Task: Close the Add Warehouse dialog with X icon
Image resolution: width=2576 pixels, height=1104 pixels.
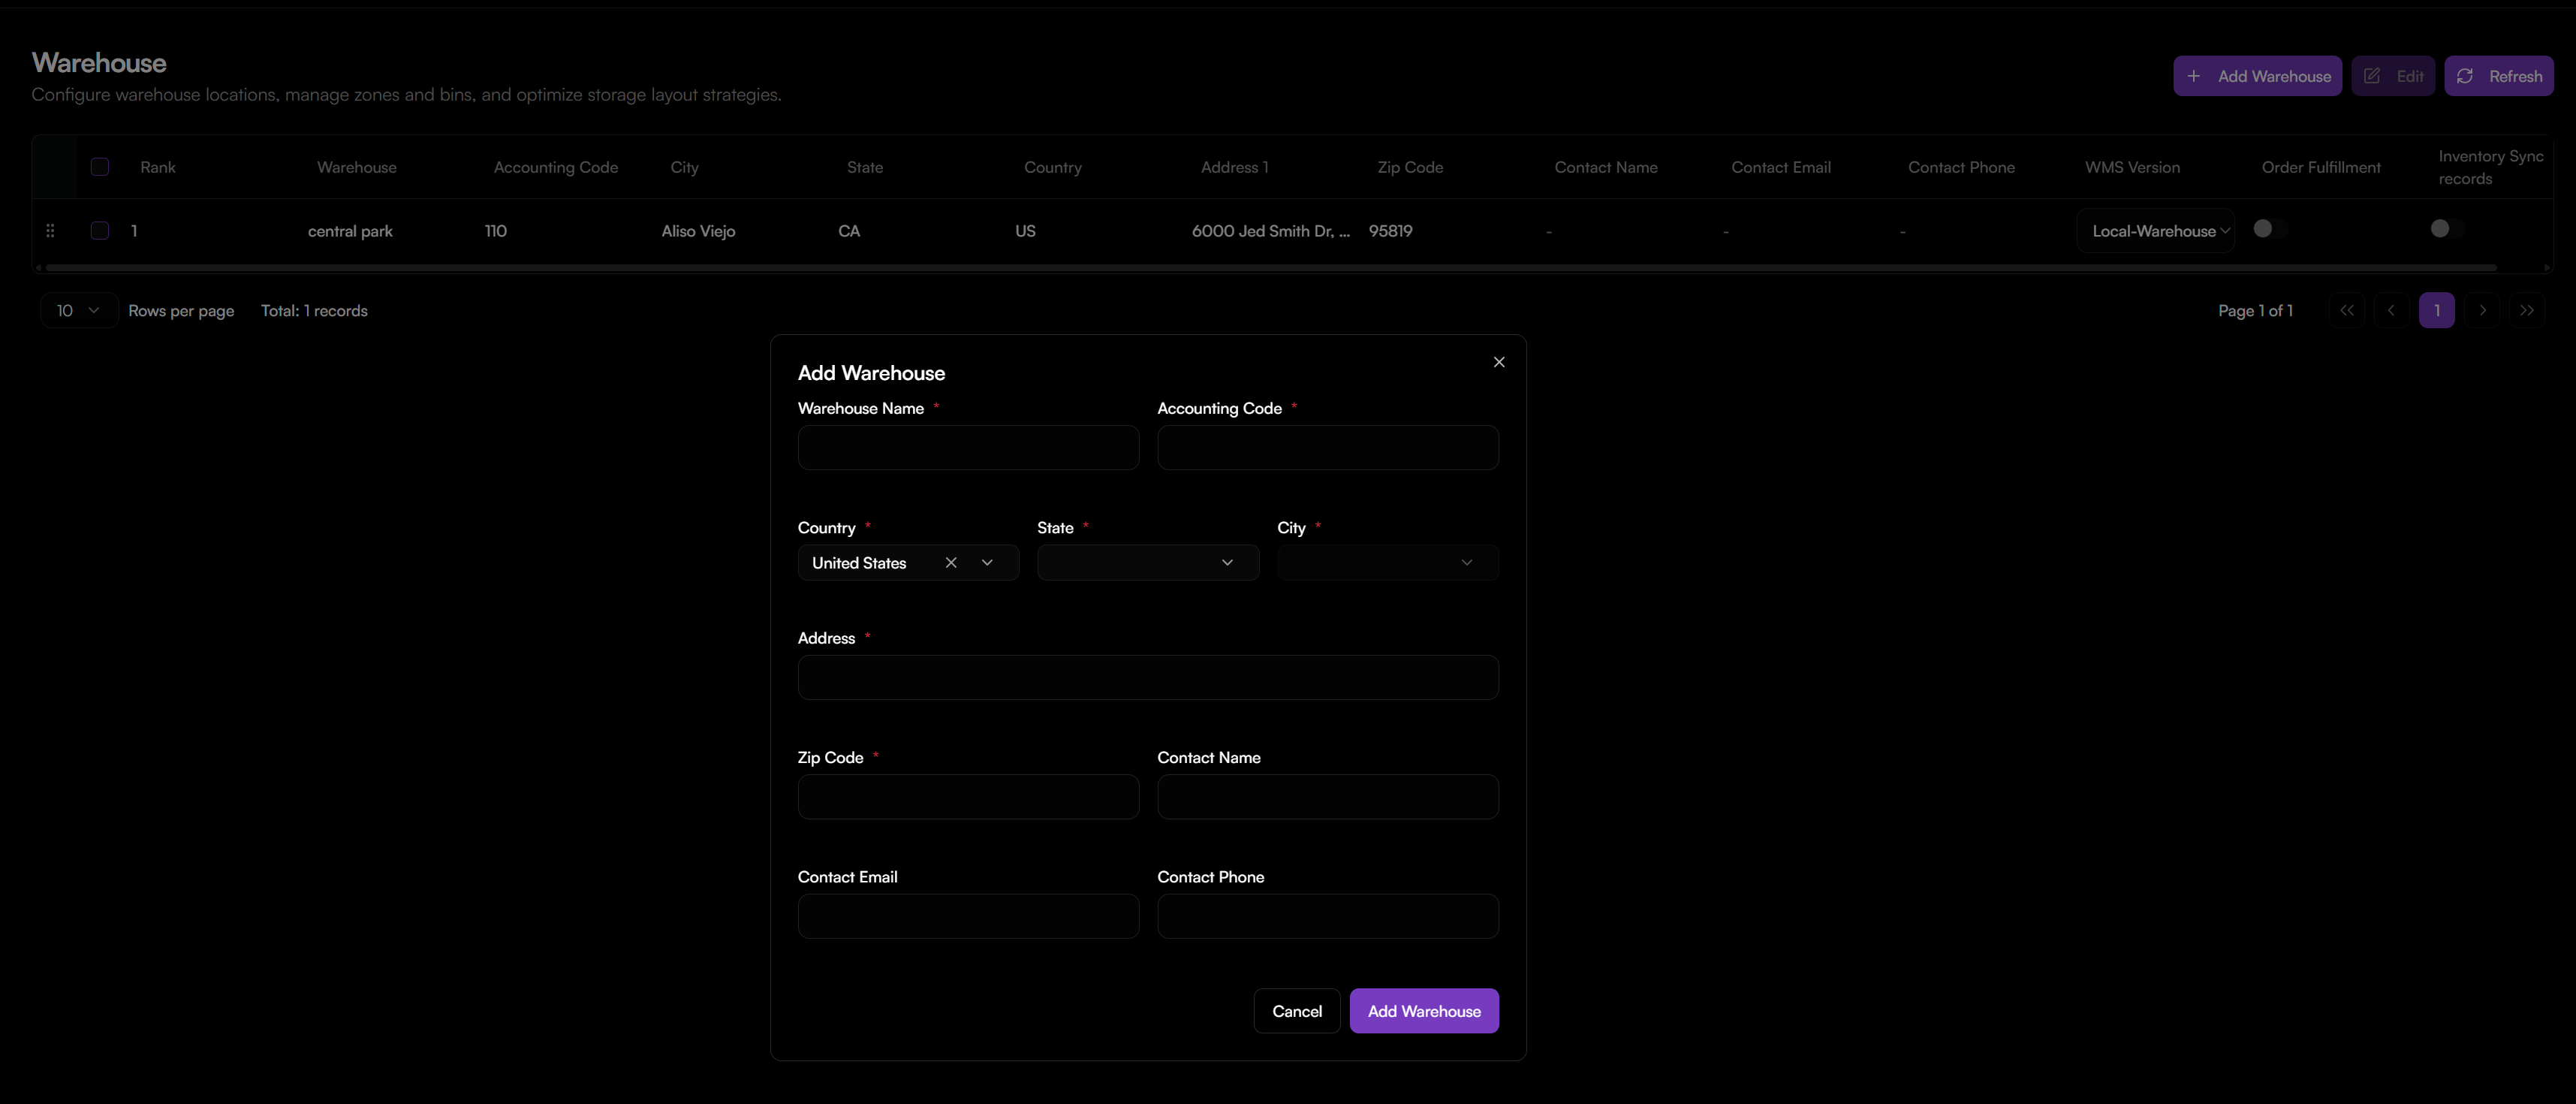Action: click(1498, 362)
